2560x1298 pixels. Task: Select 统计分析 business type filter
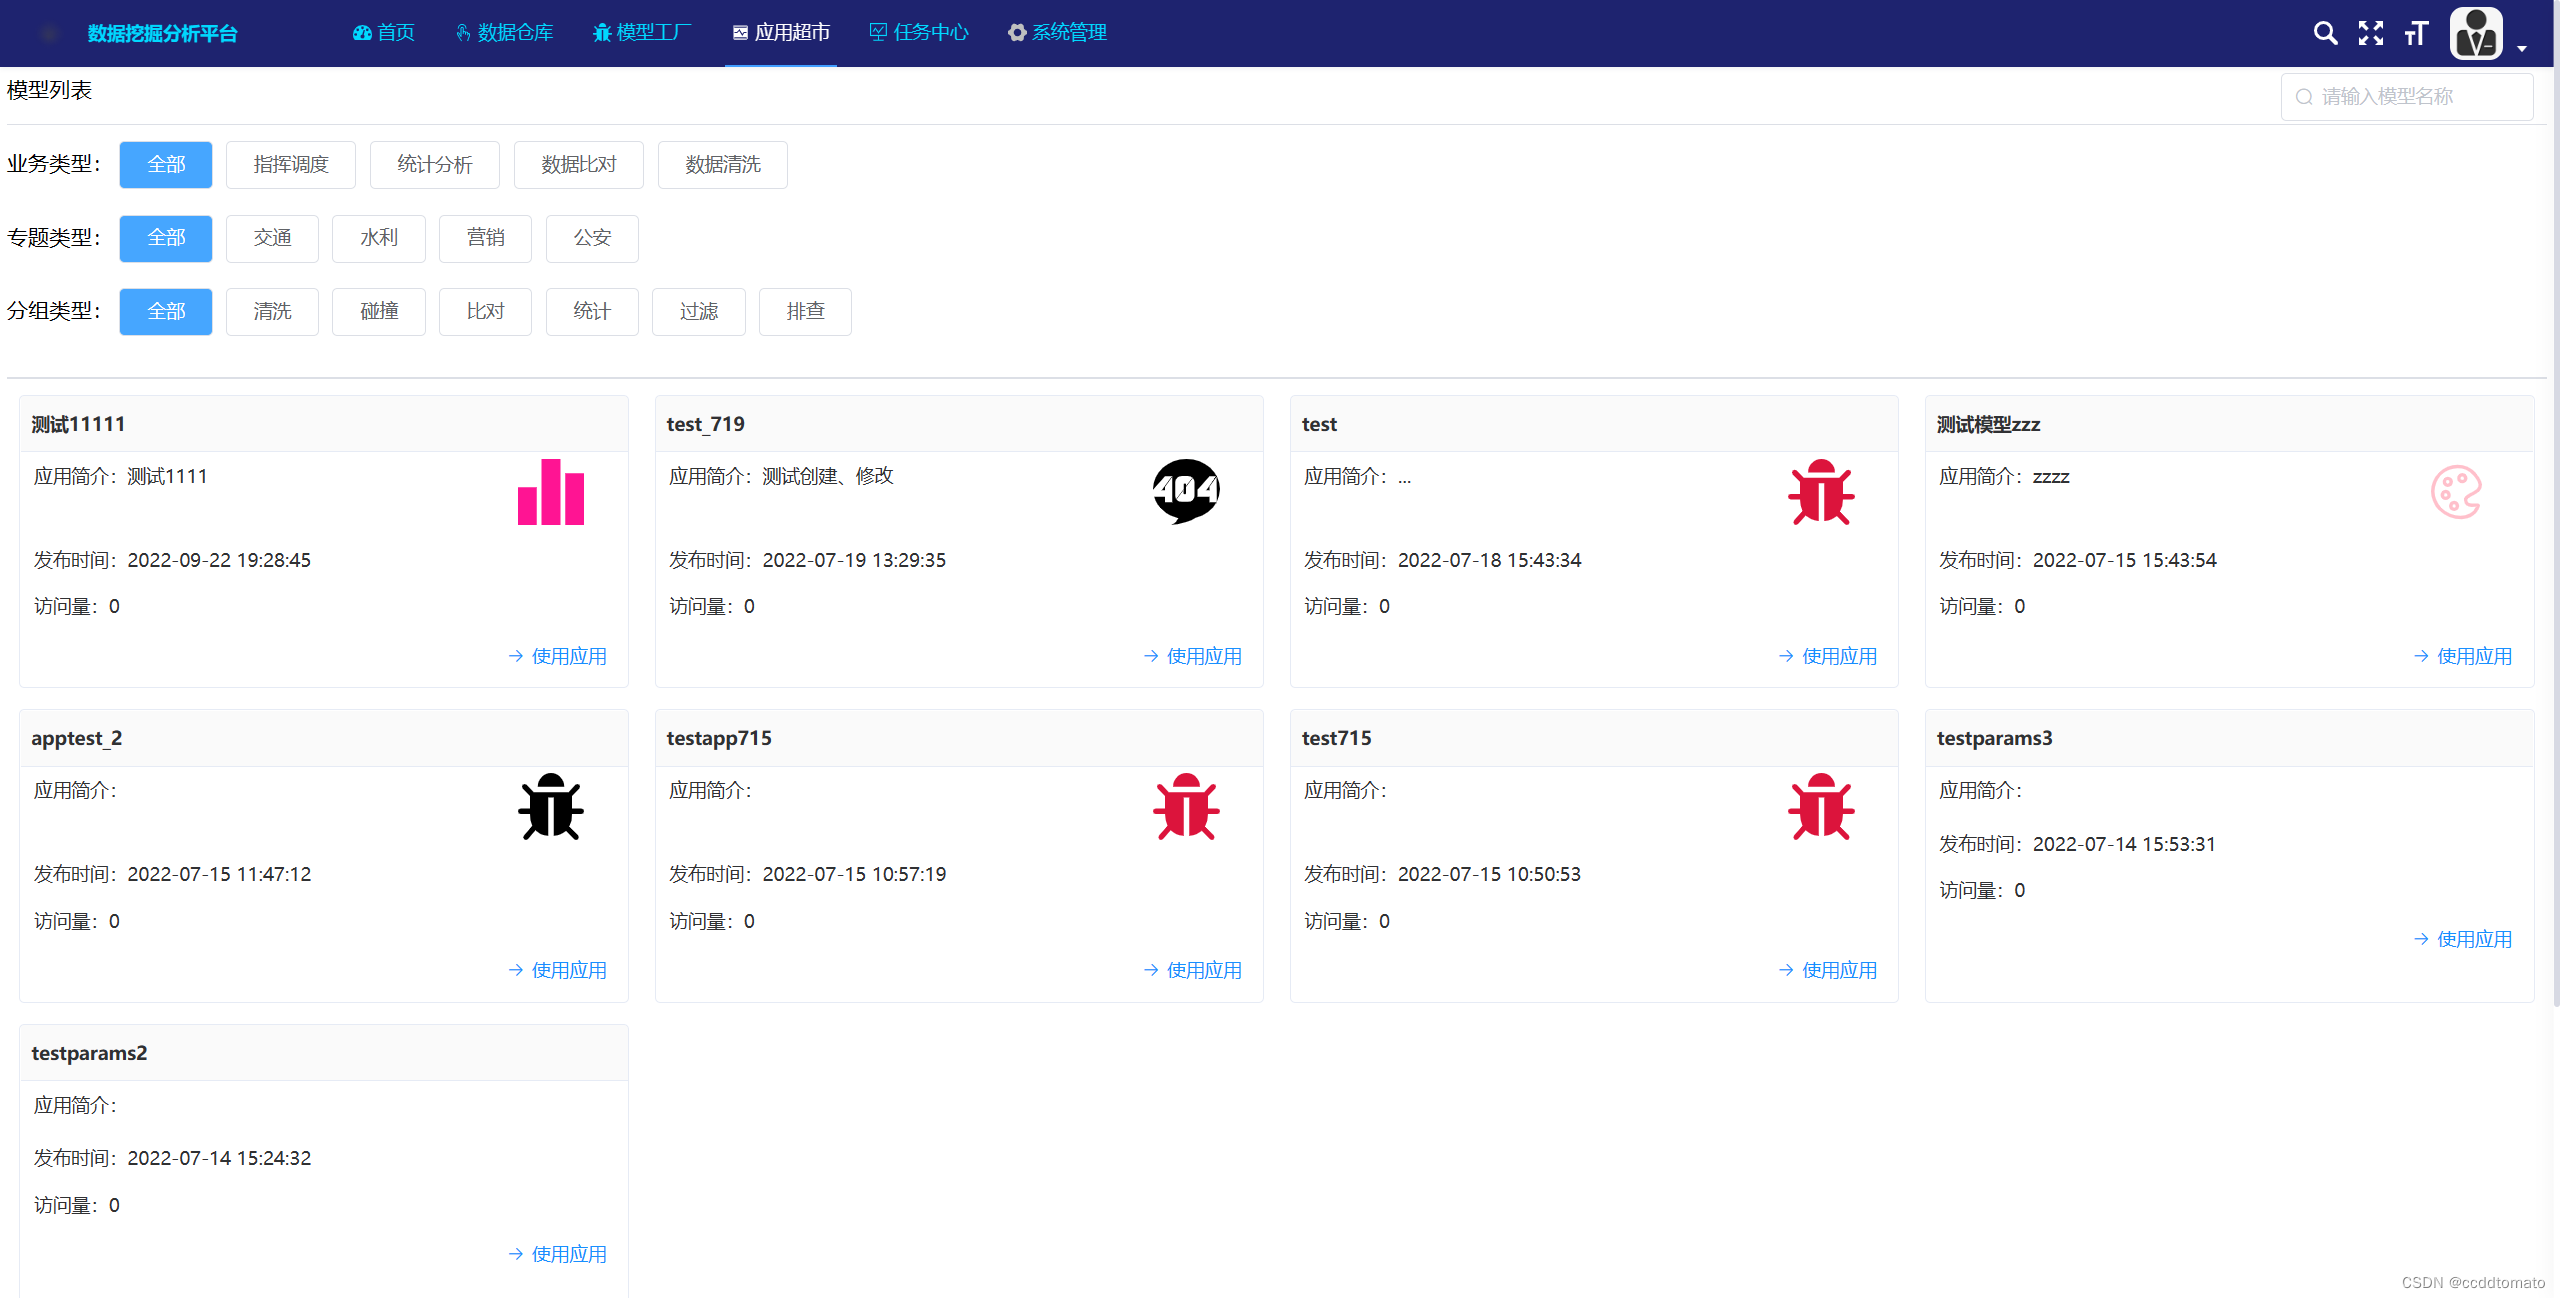click(434, 165)
